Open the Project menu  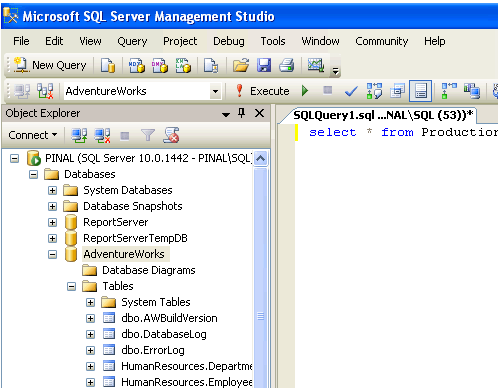[x=180, y=41]
